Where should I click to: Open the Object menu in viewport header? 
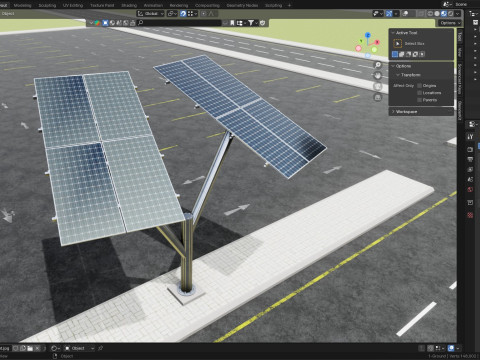coord(8,13)
